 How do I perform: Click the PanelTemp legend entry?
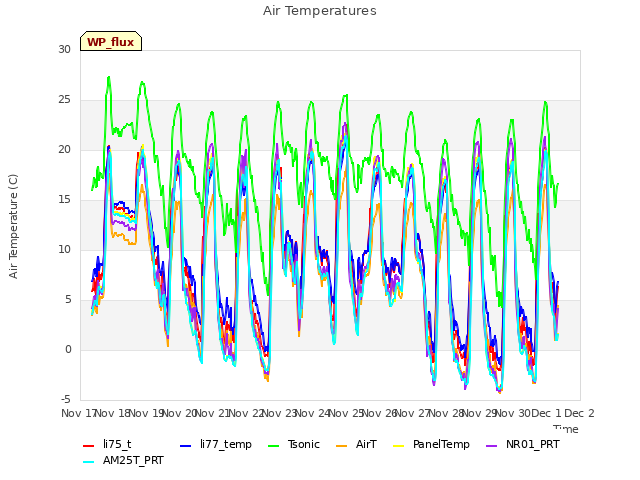click(431, 444)
